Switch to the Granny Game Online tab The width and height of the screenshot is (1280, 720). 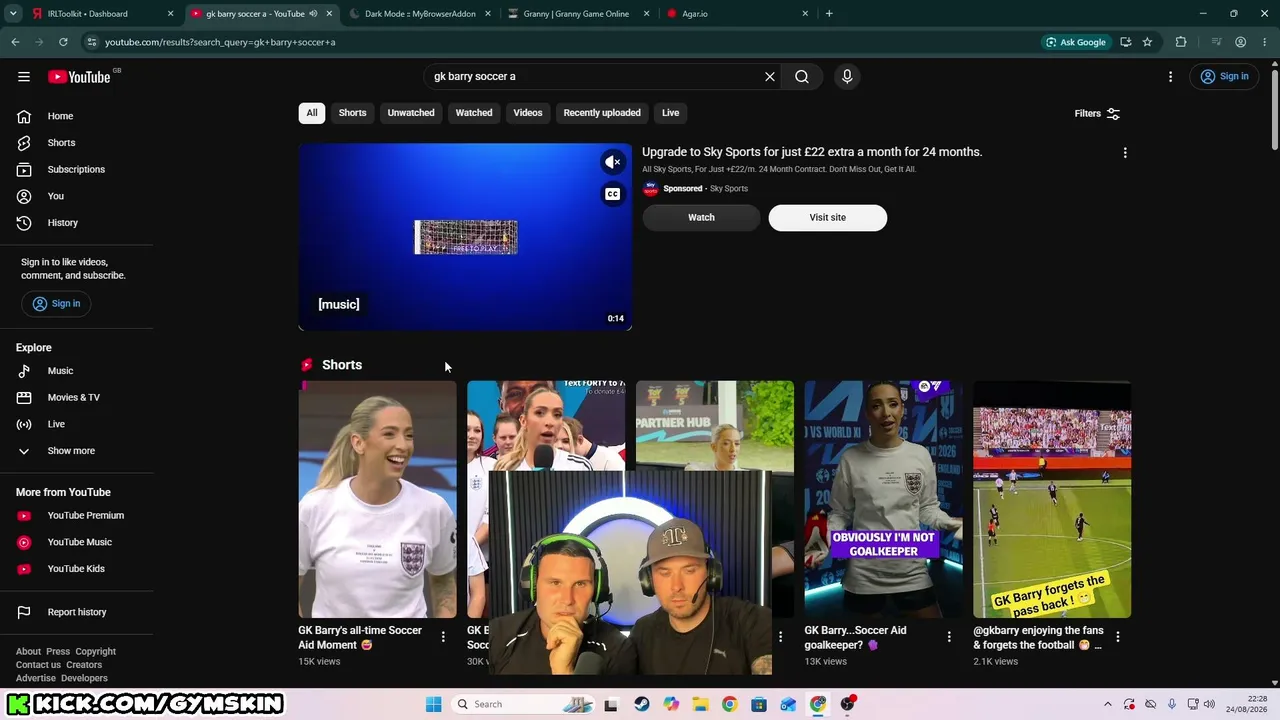[x=577, y=14]
